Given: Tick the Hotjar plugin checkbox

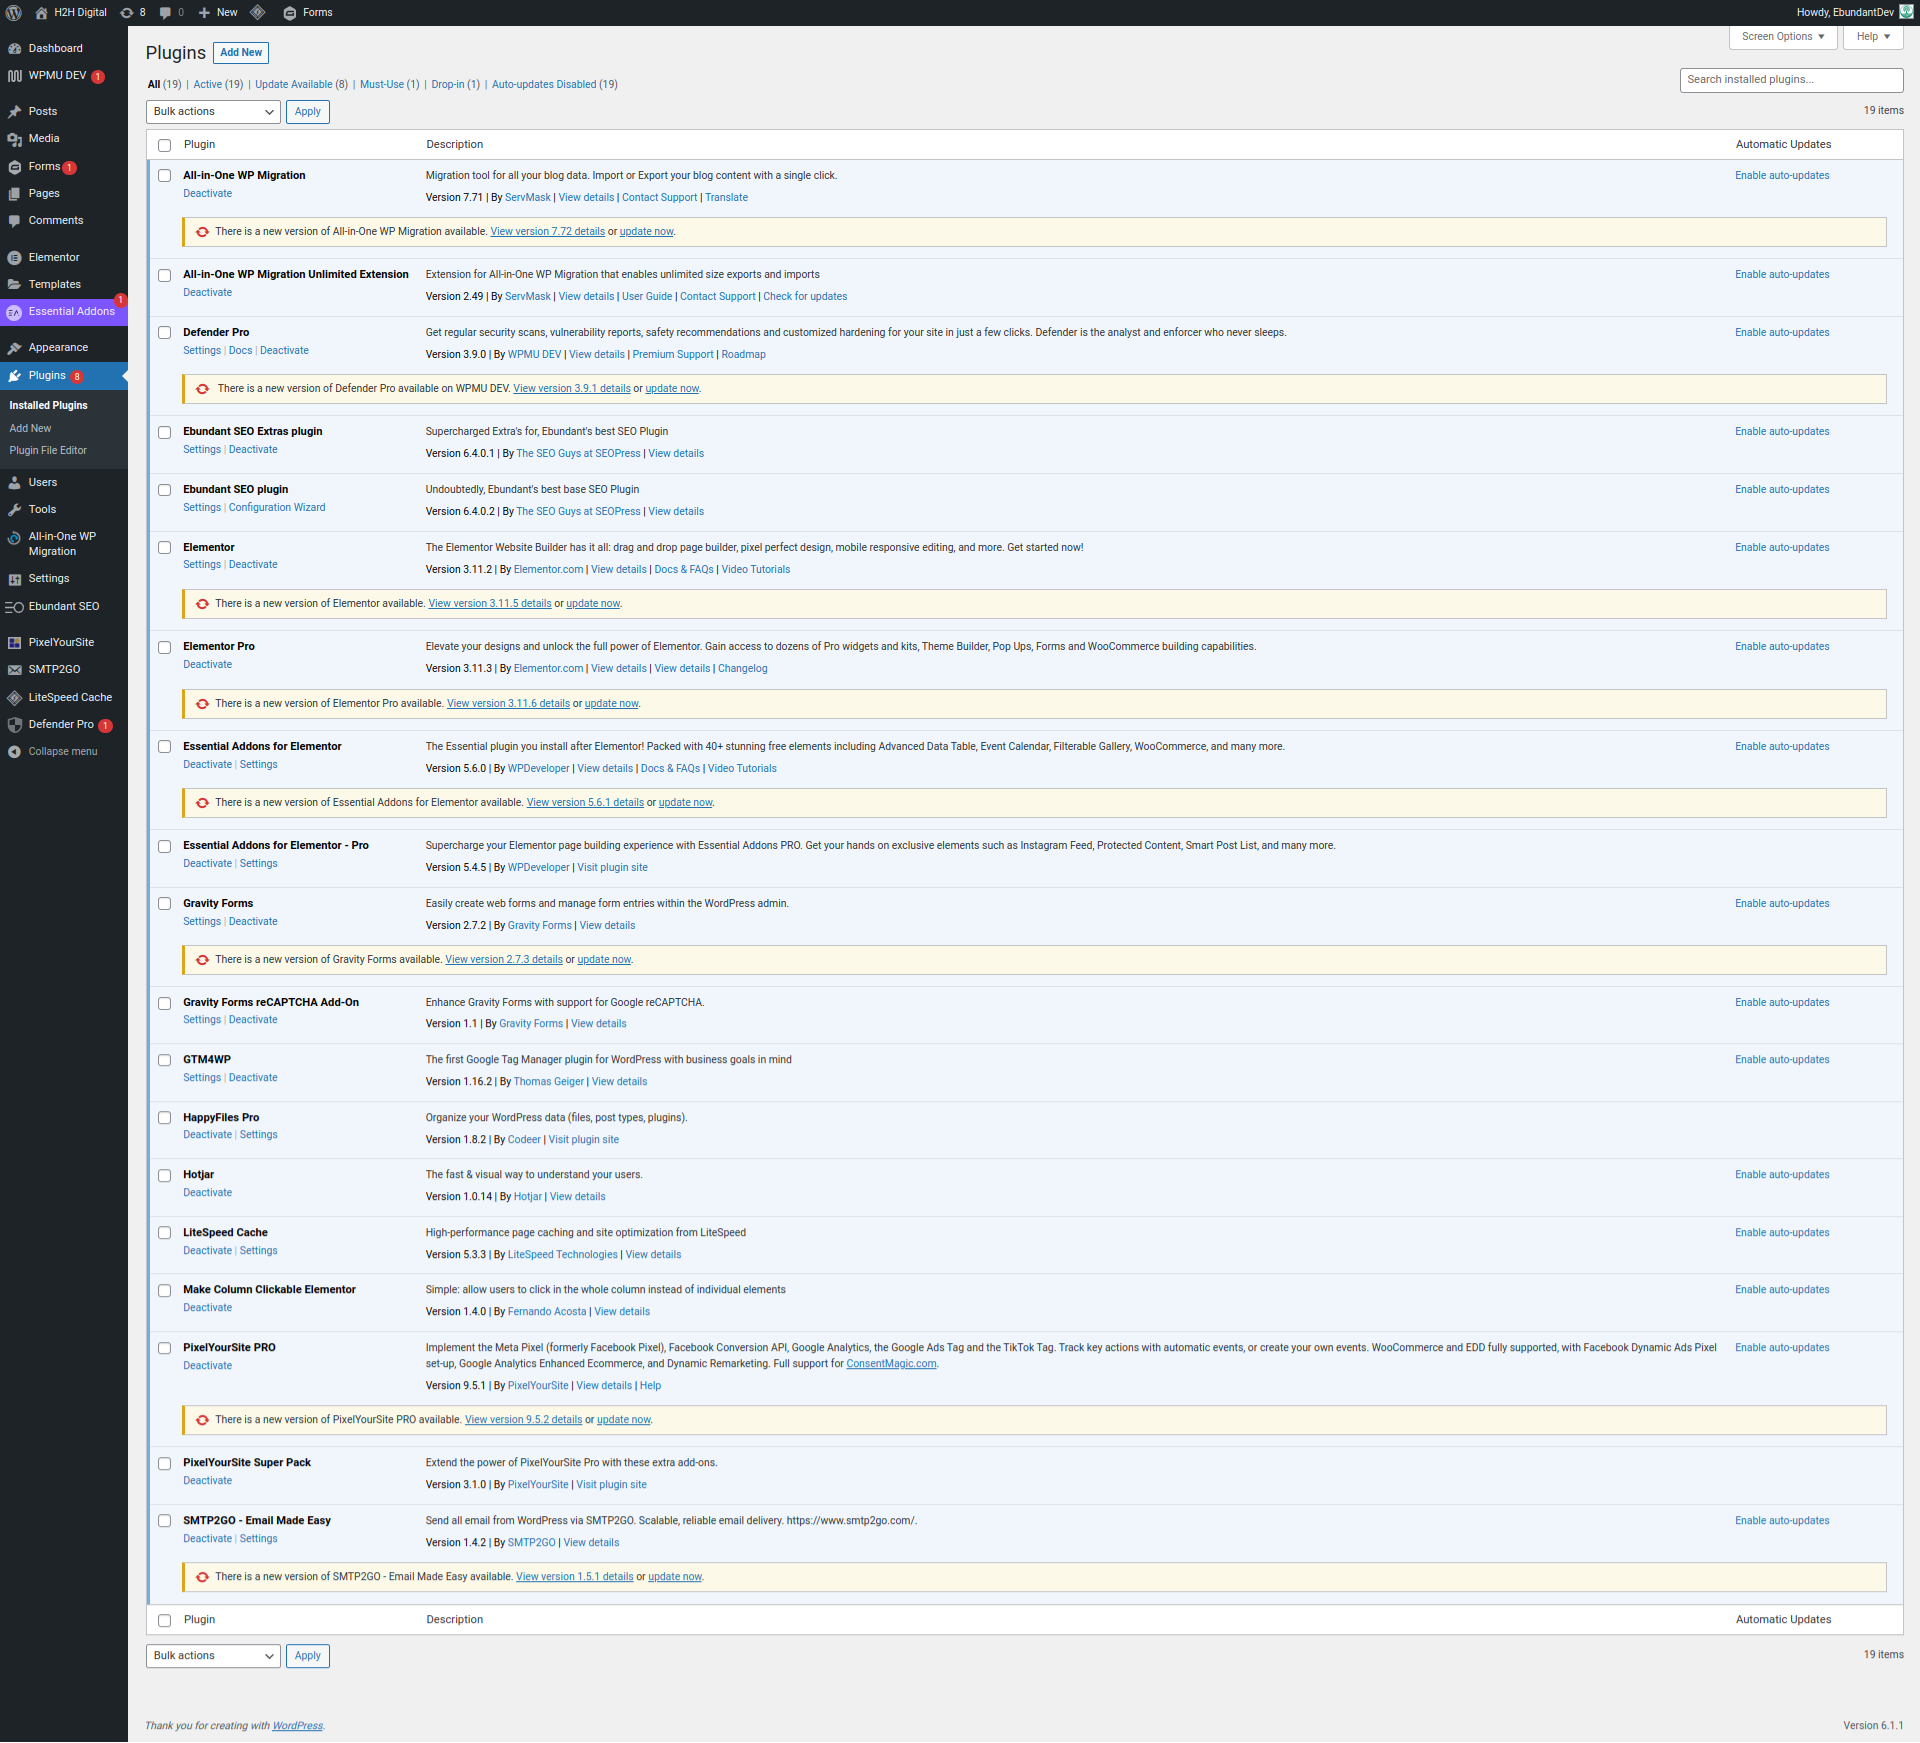Looking at the screenshot, I should coord(165,1176).
